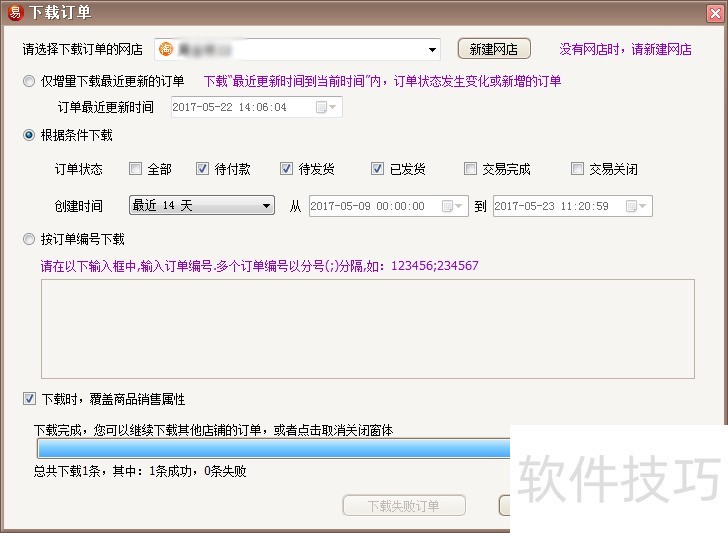Select 按订单编号下载 radio button
The width and height of the screenshot is (728, 533).
(x=29, y=239)
